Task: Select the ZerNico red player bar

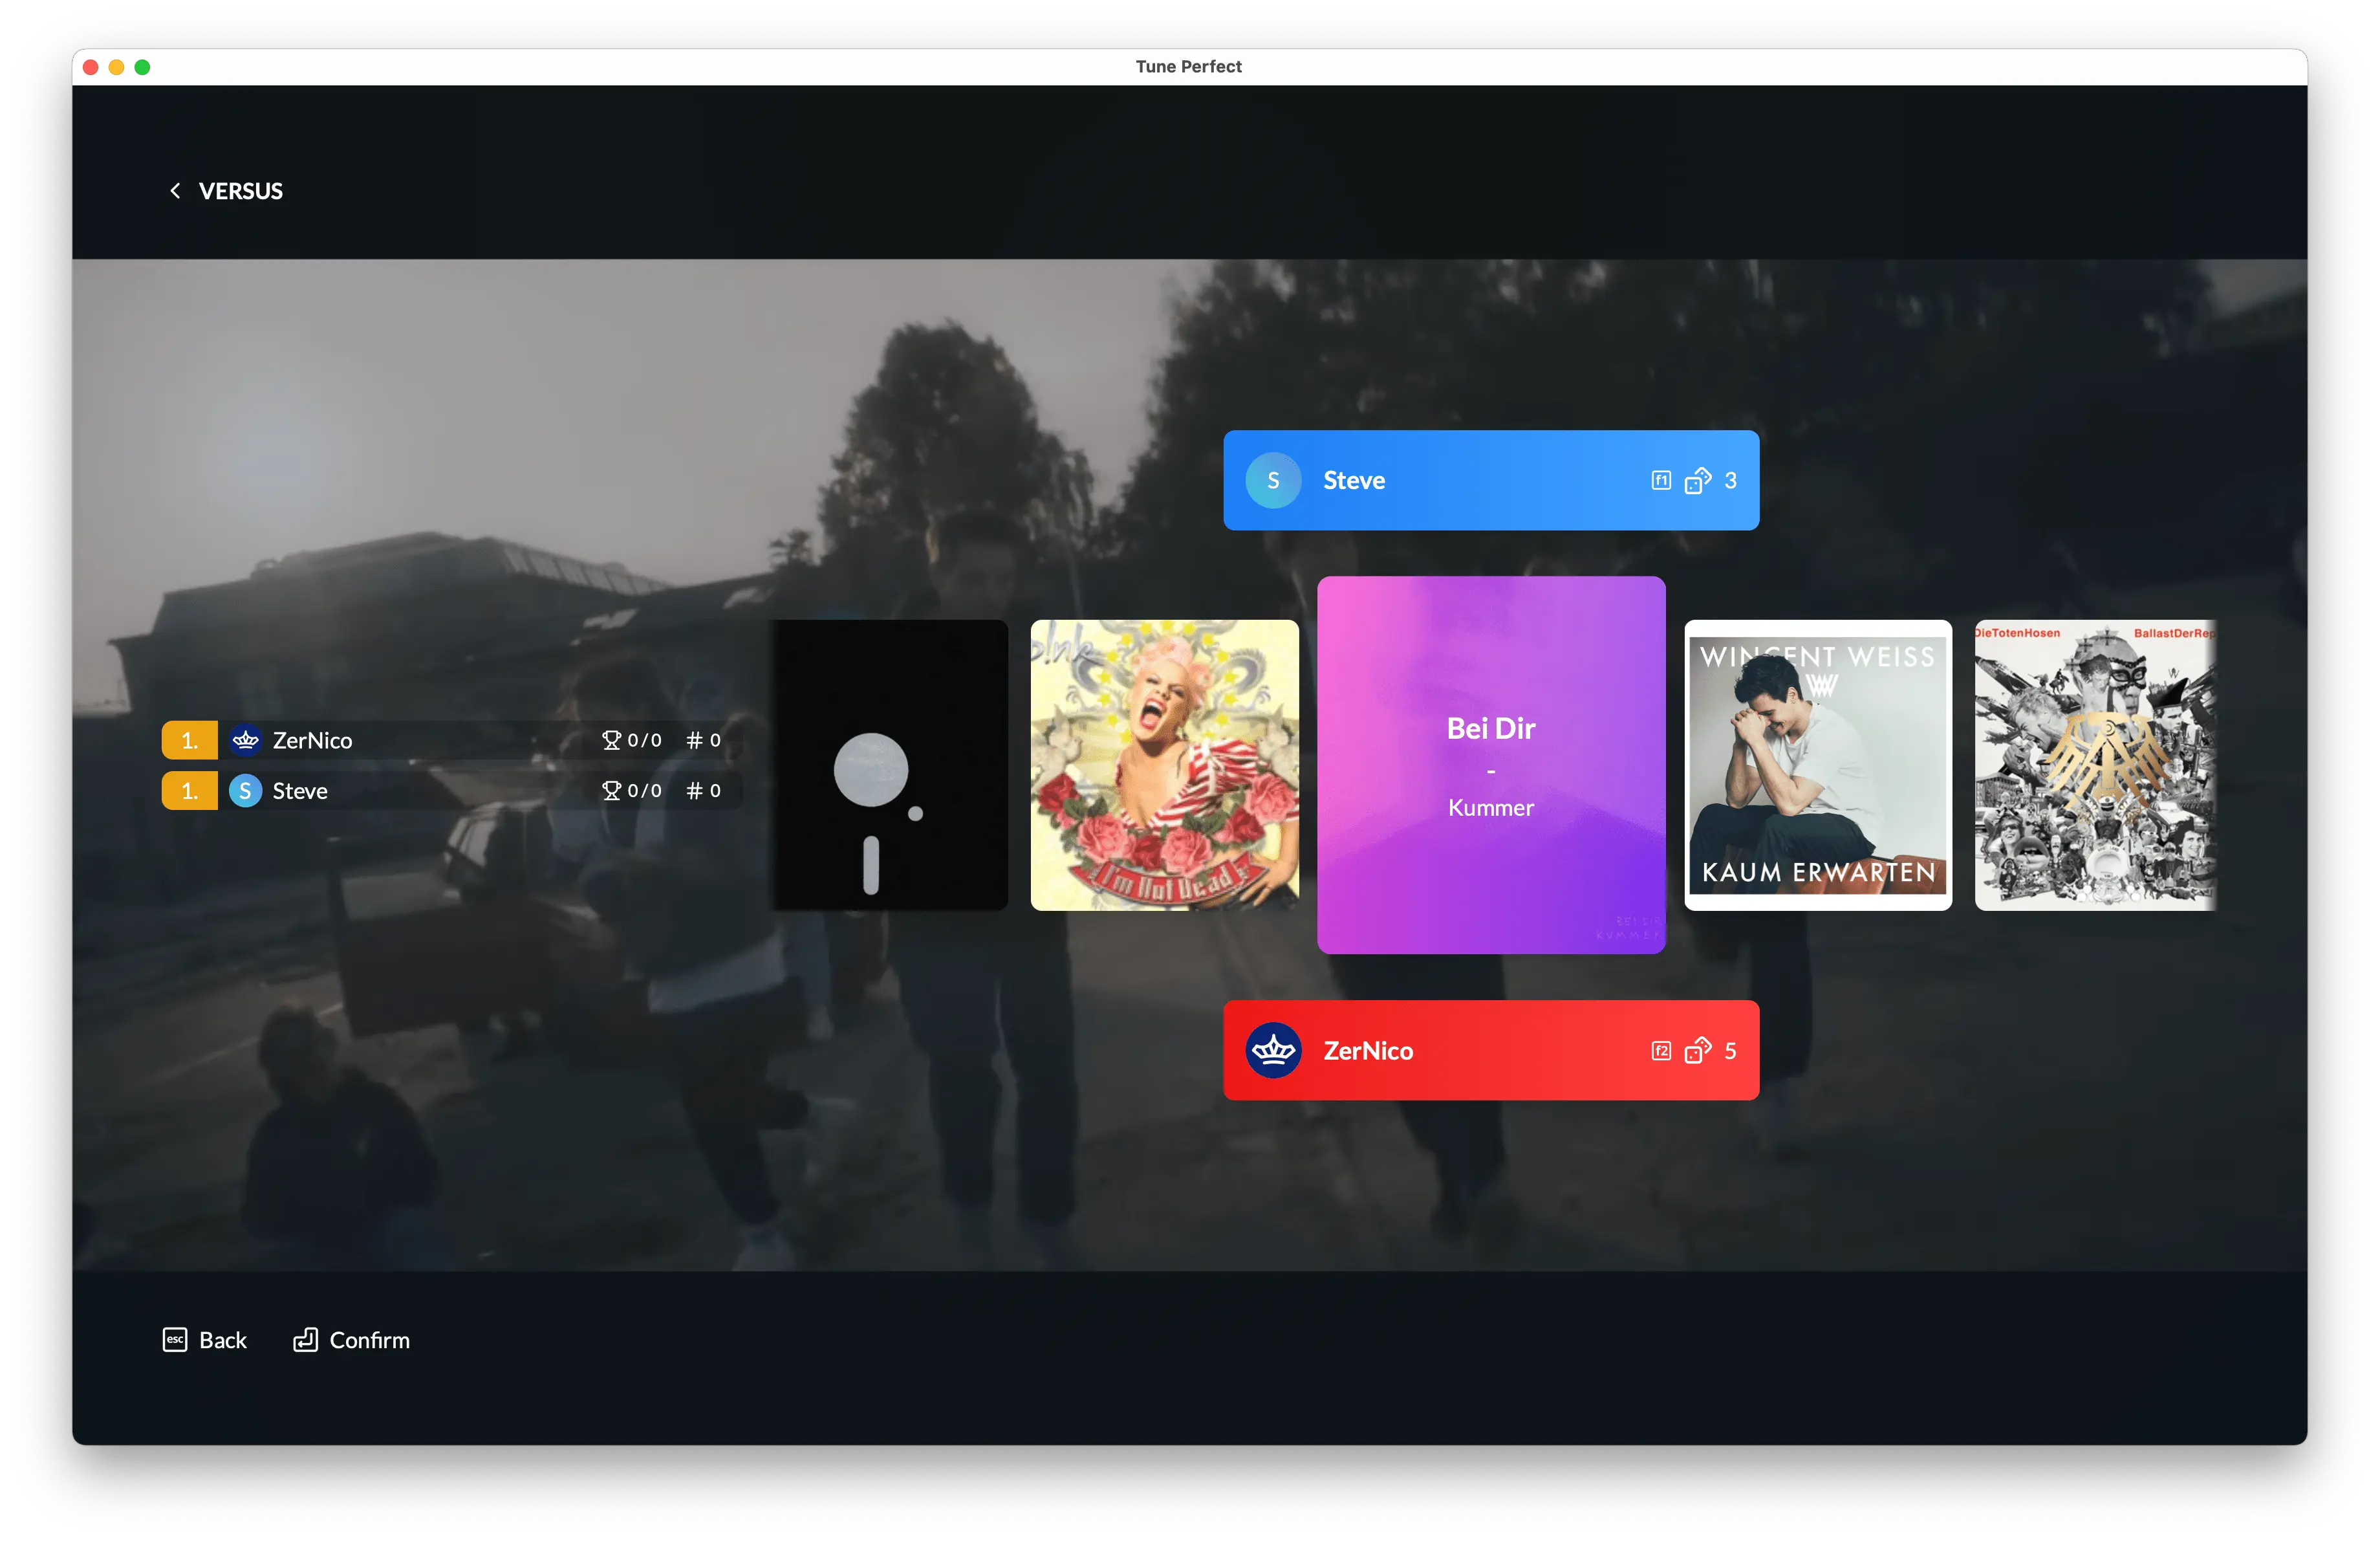Action: pyautogui.click(x=1491, y=1050)
